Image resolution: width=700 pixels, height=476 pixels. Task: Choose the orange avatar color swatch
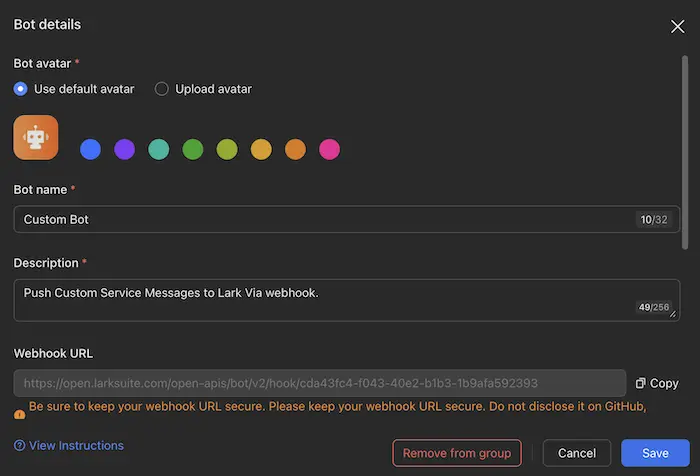[x=295, y=149]
